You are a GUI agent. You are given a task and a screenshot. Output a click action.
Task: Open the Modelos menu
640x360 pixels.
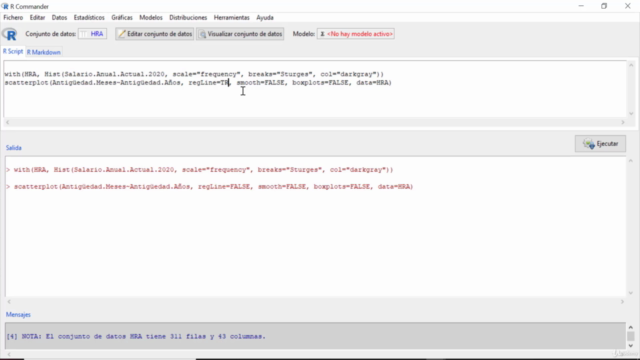pos(151,18)
